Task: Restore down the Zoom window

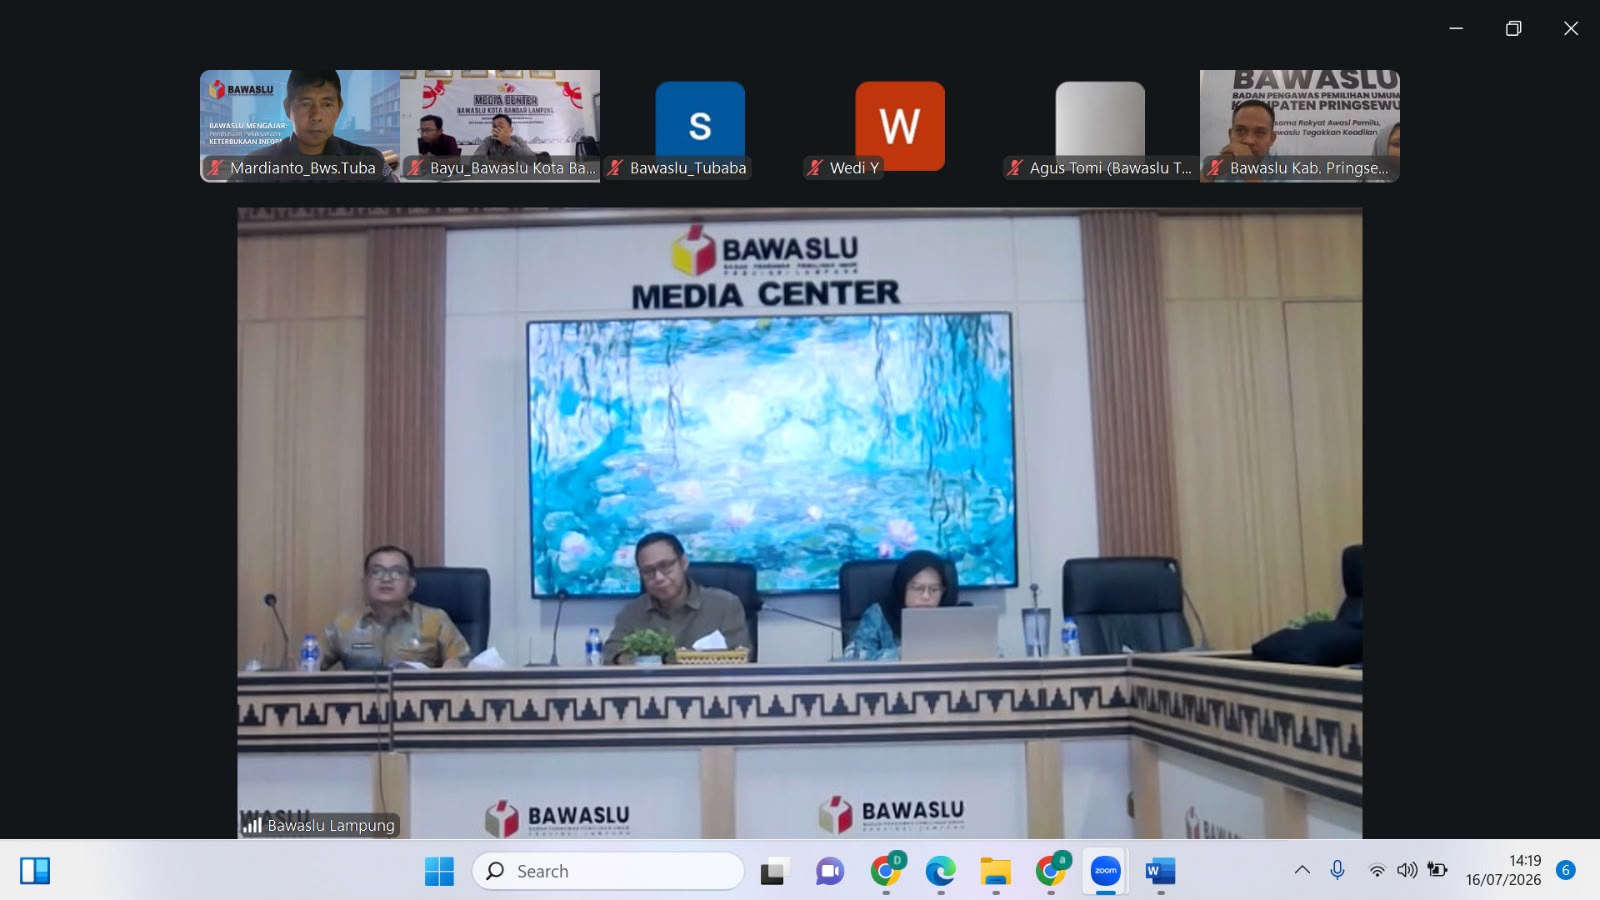Action: click(x=1513, y=28)
